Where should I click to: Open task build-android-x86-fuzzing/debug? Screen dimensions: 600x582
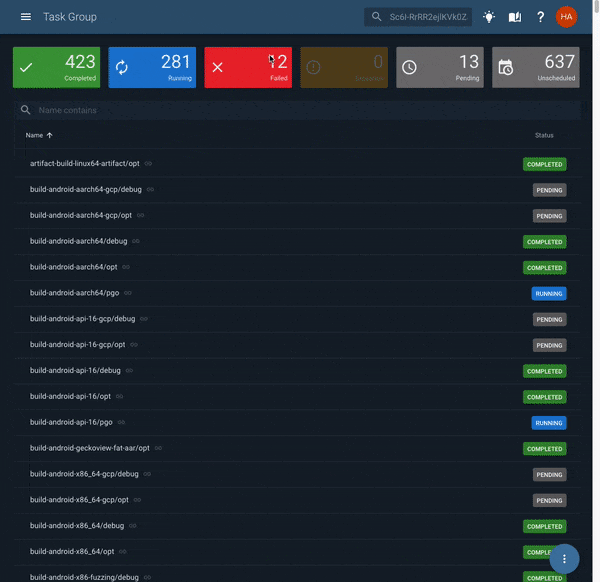(84, 577)
